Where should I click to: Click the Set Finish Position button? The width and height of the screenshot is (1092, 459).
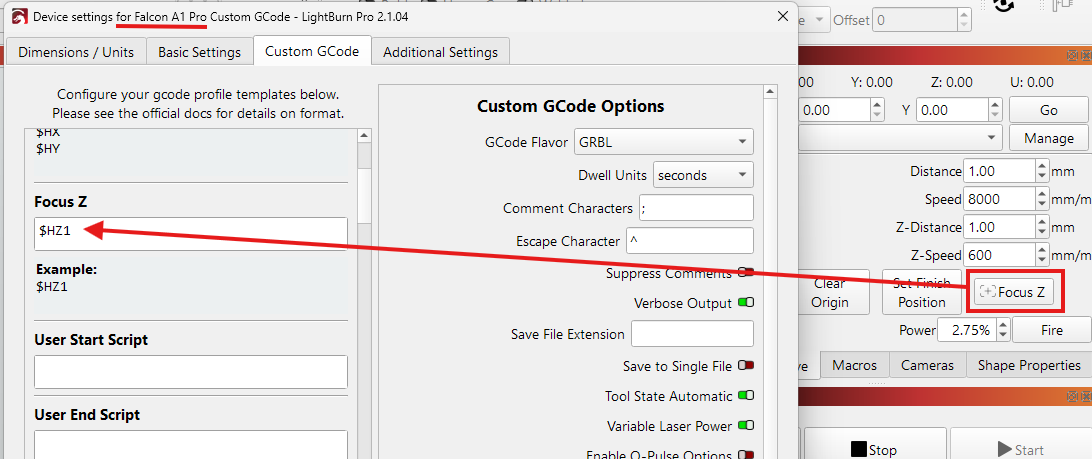(x=921, y=293)
